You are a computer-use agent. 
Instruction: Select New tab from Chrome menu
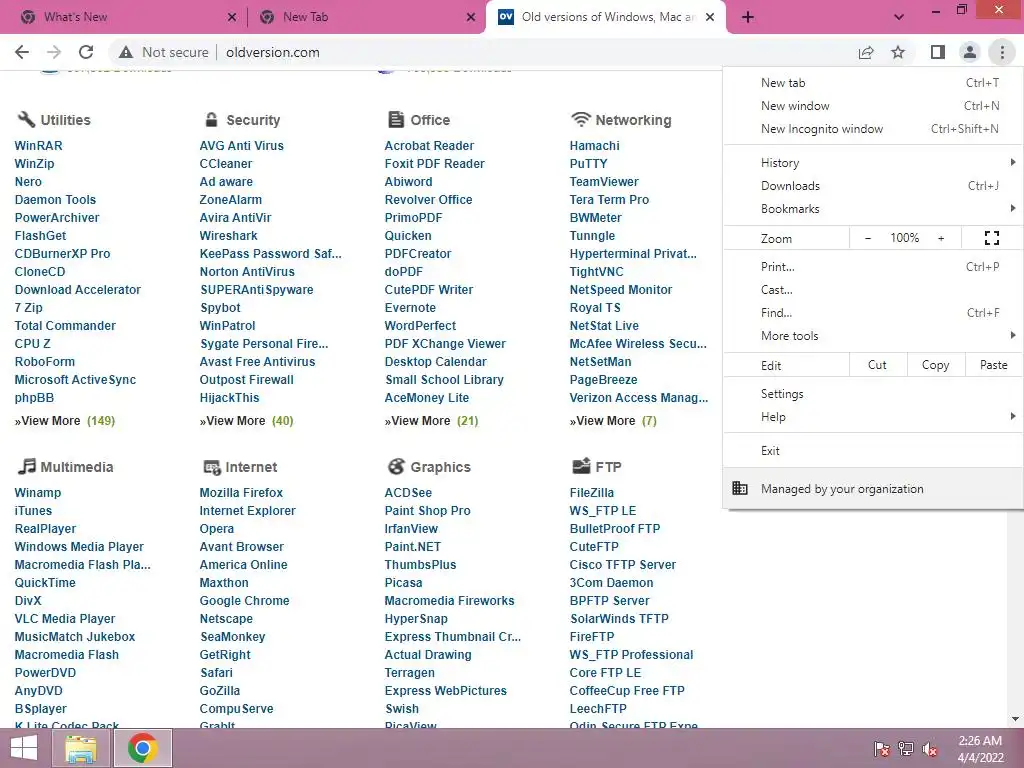tap(873, 83)
